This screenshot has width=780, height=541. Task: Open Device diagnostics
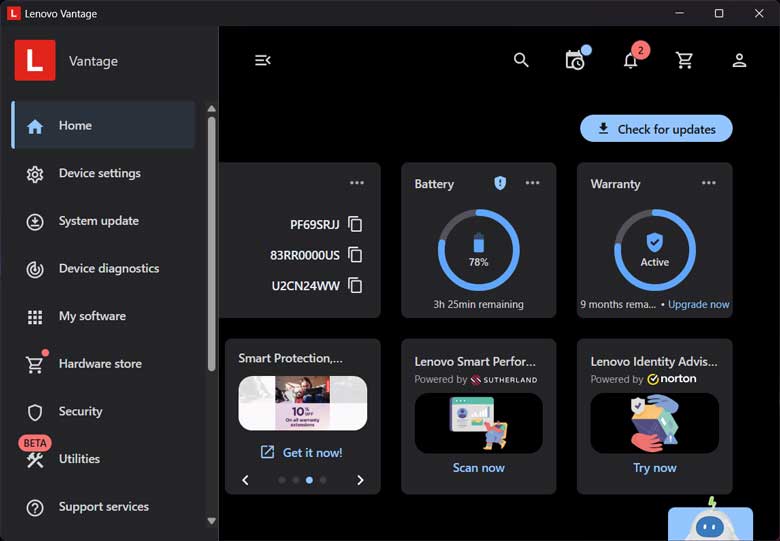click(x=103, y=269)
